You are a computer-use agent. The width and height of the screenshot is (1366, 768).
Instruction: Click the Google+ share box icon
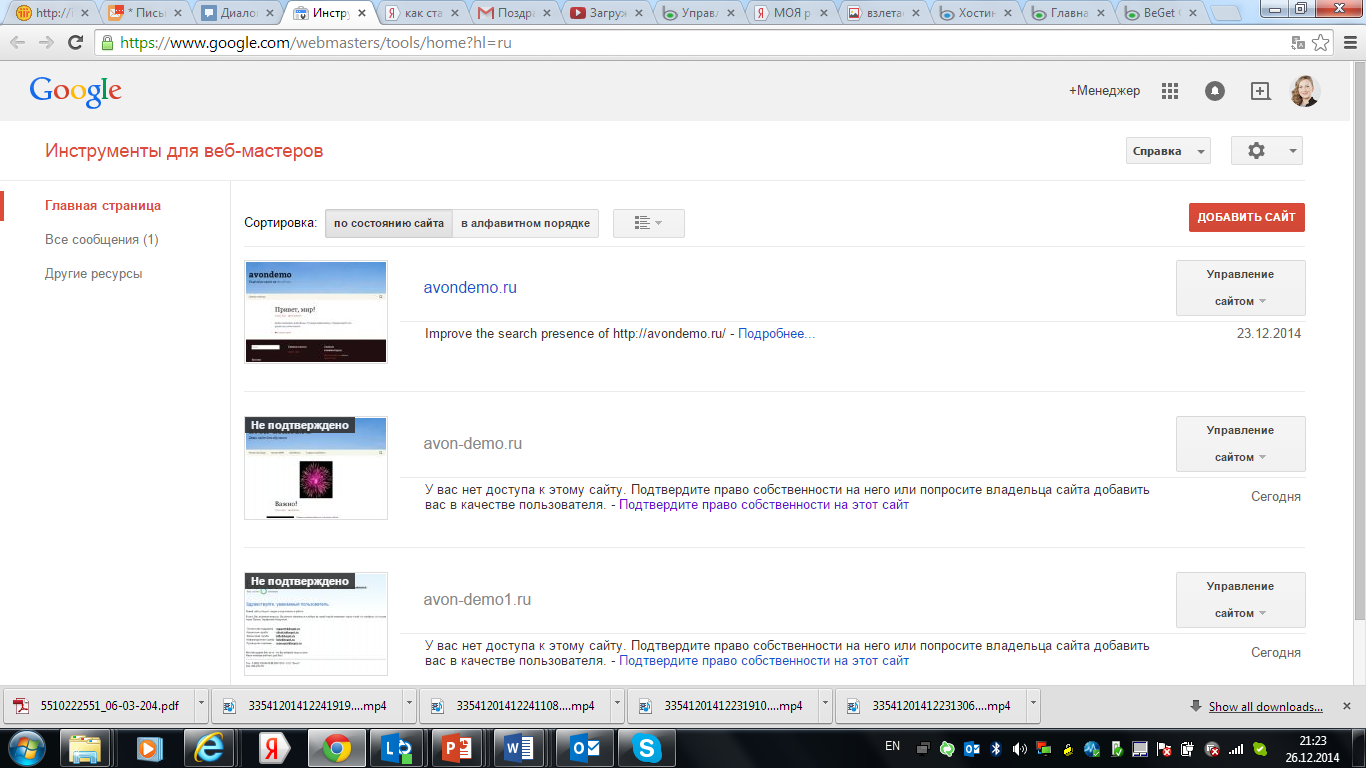coord(1260,91)
